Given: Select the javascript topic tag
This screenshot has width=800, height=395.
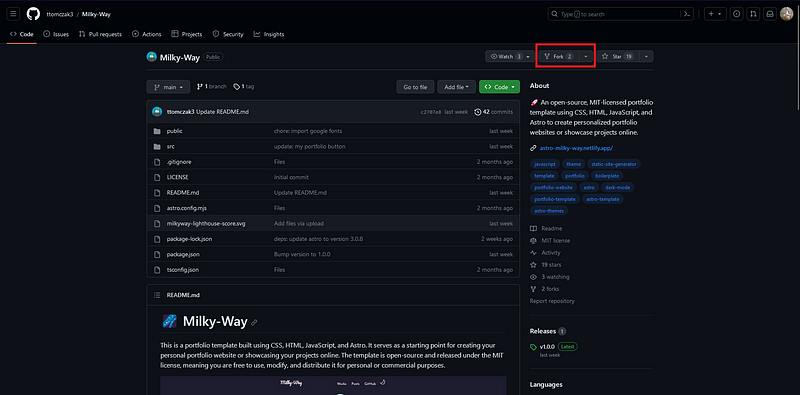Looking at the screenshot, I should coord(544,164).
